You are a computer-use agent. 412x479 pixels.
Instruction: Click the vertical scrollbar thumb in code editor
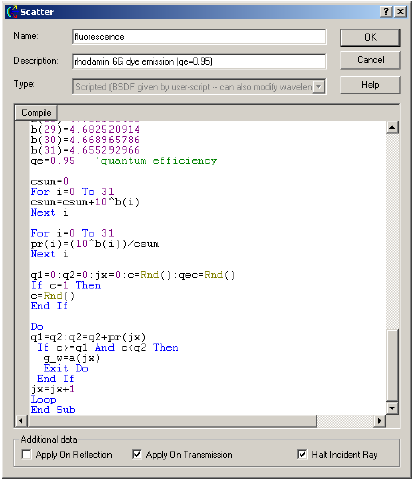392,365
